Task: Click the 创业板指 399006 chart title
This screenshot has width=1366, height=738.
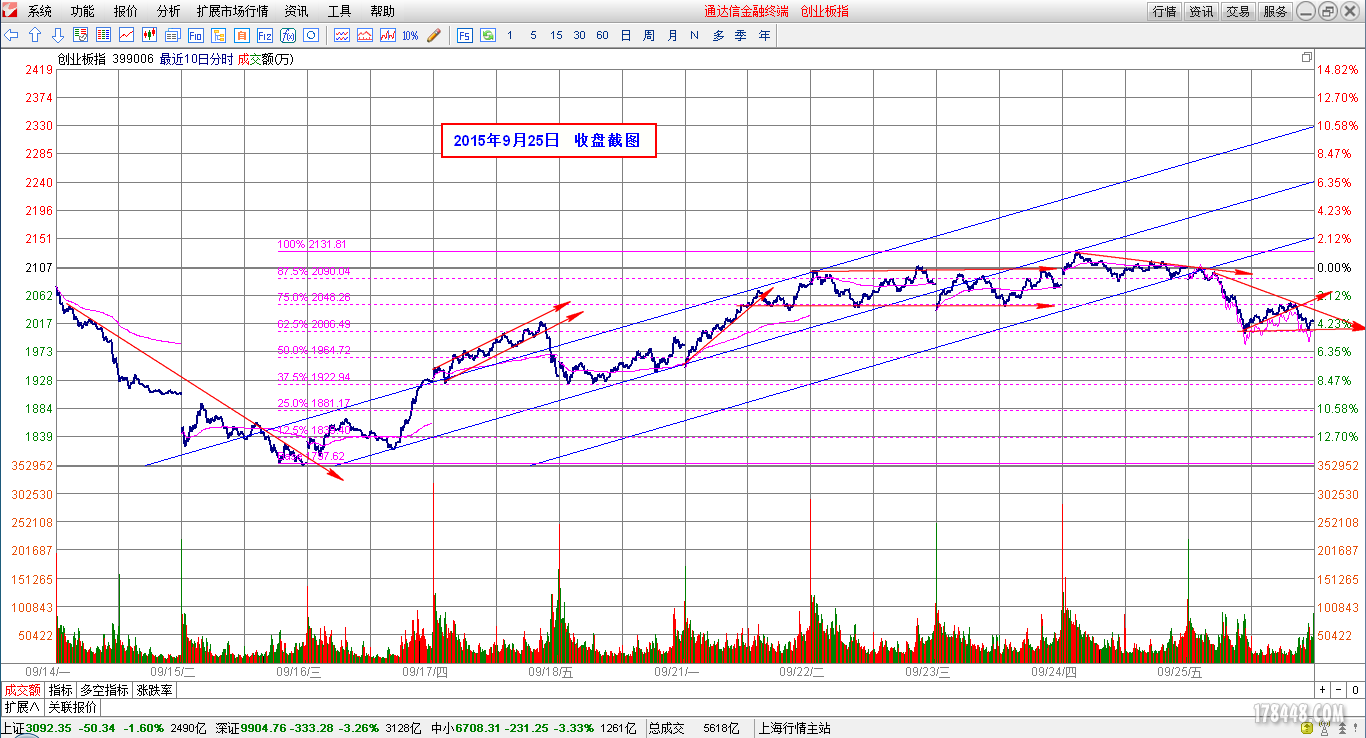Action: (105, 59)
